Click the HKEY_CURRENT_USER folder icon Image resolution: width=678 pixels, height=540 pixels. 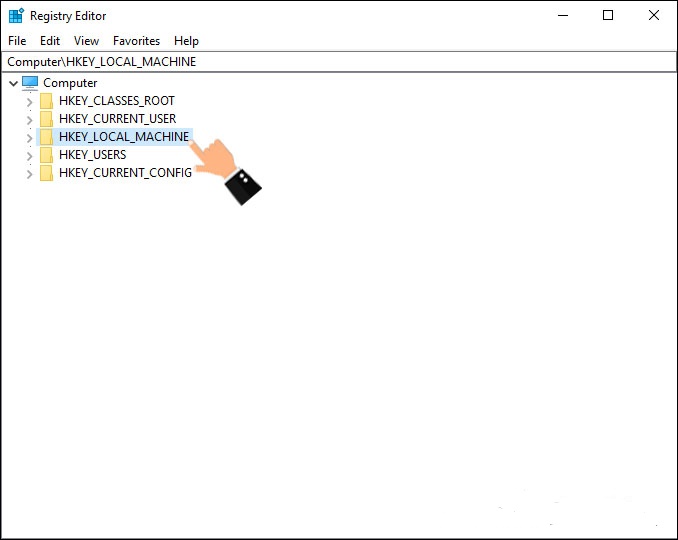pos(46,118)
